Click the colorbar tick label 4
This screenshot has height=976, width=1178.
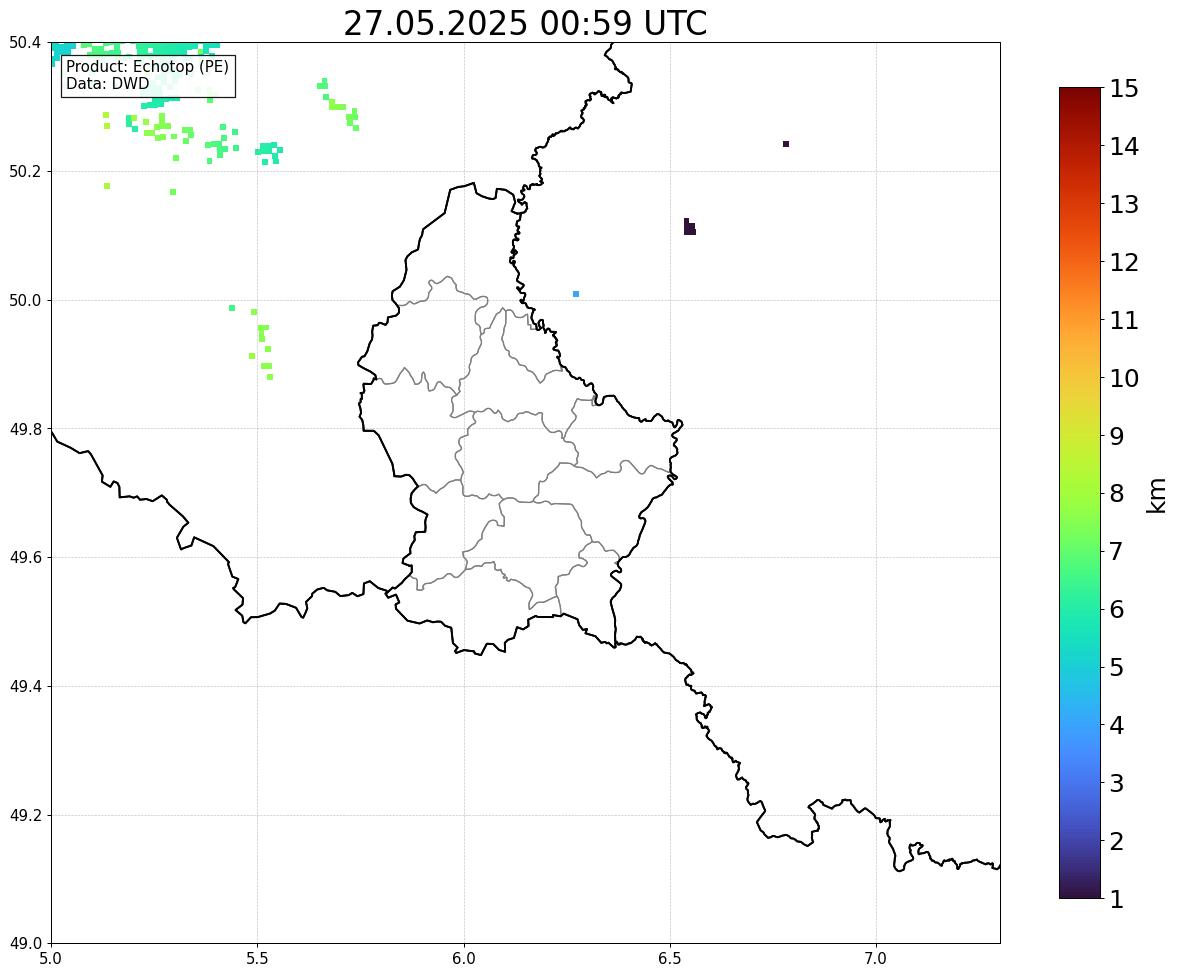click(1117, 725)
